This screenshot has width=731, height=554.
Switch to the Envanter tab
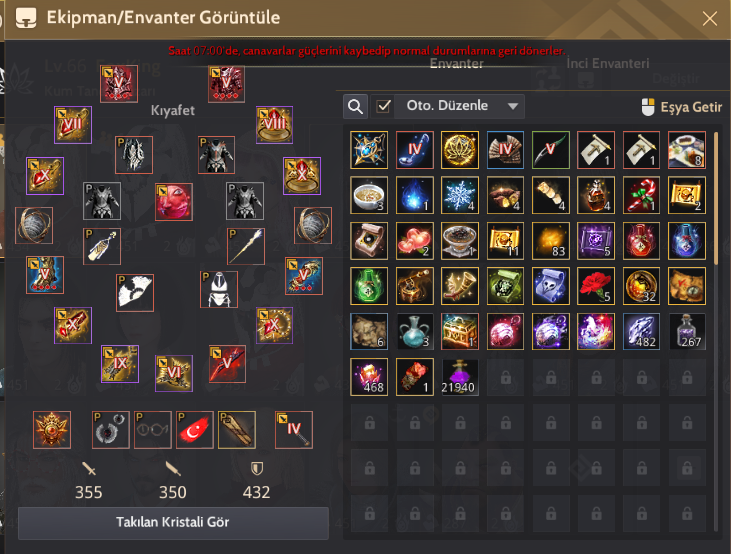click(456, 63)
